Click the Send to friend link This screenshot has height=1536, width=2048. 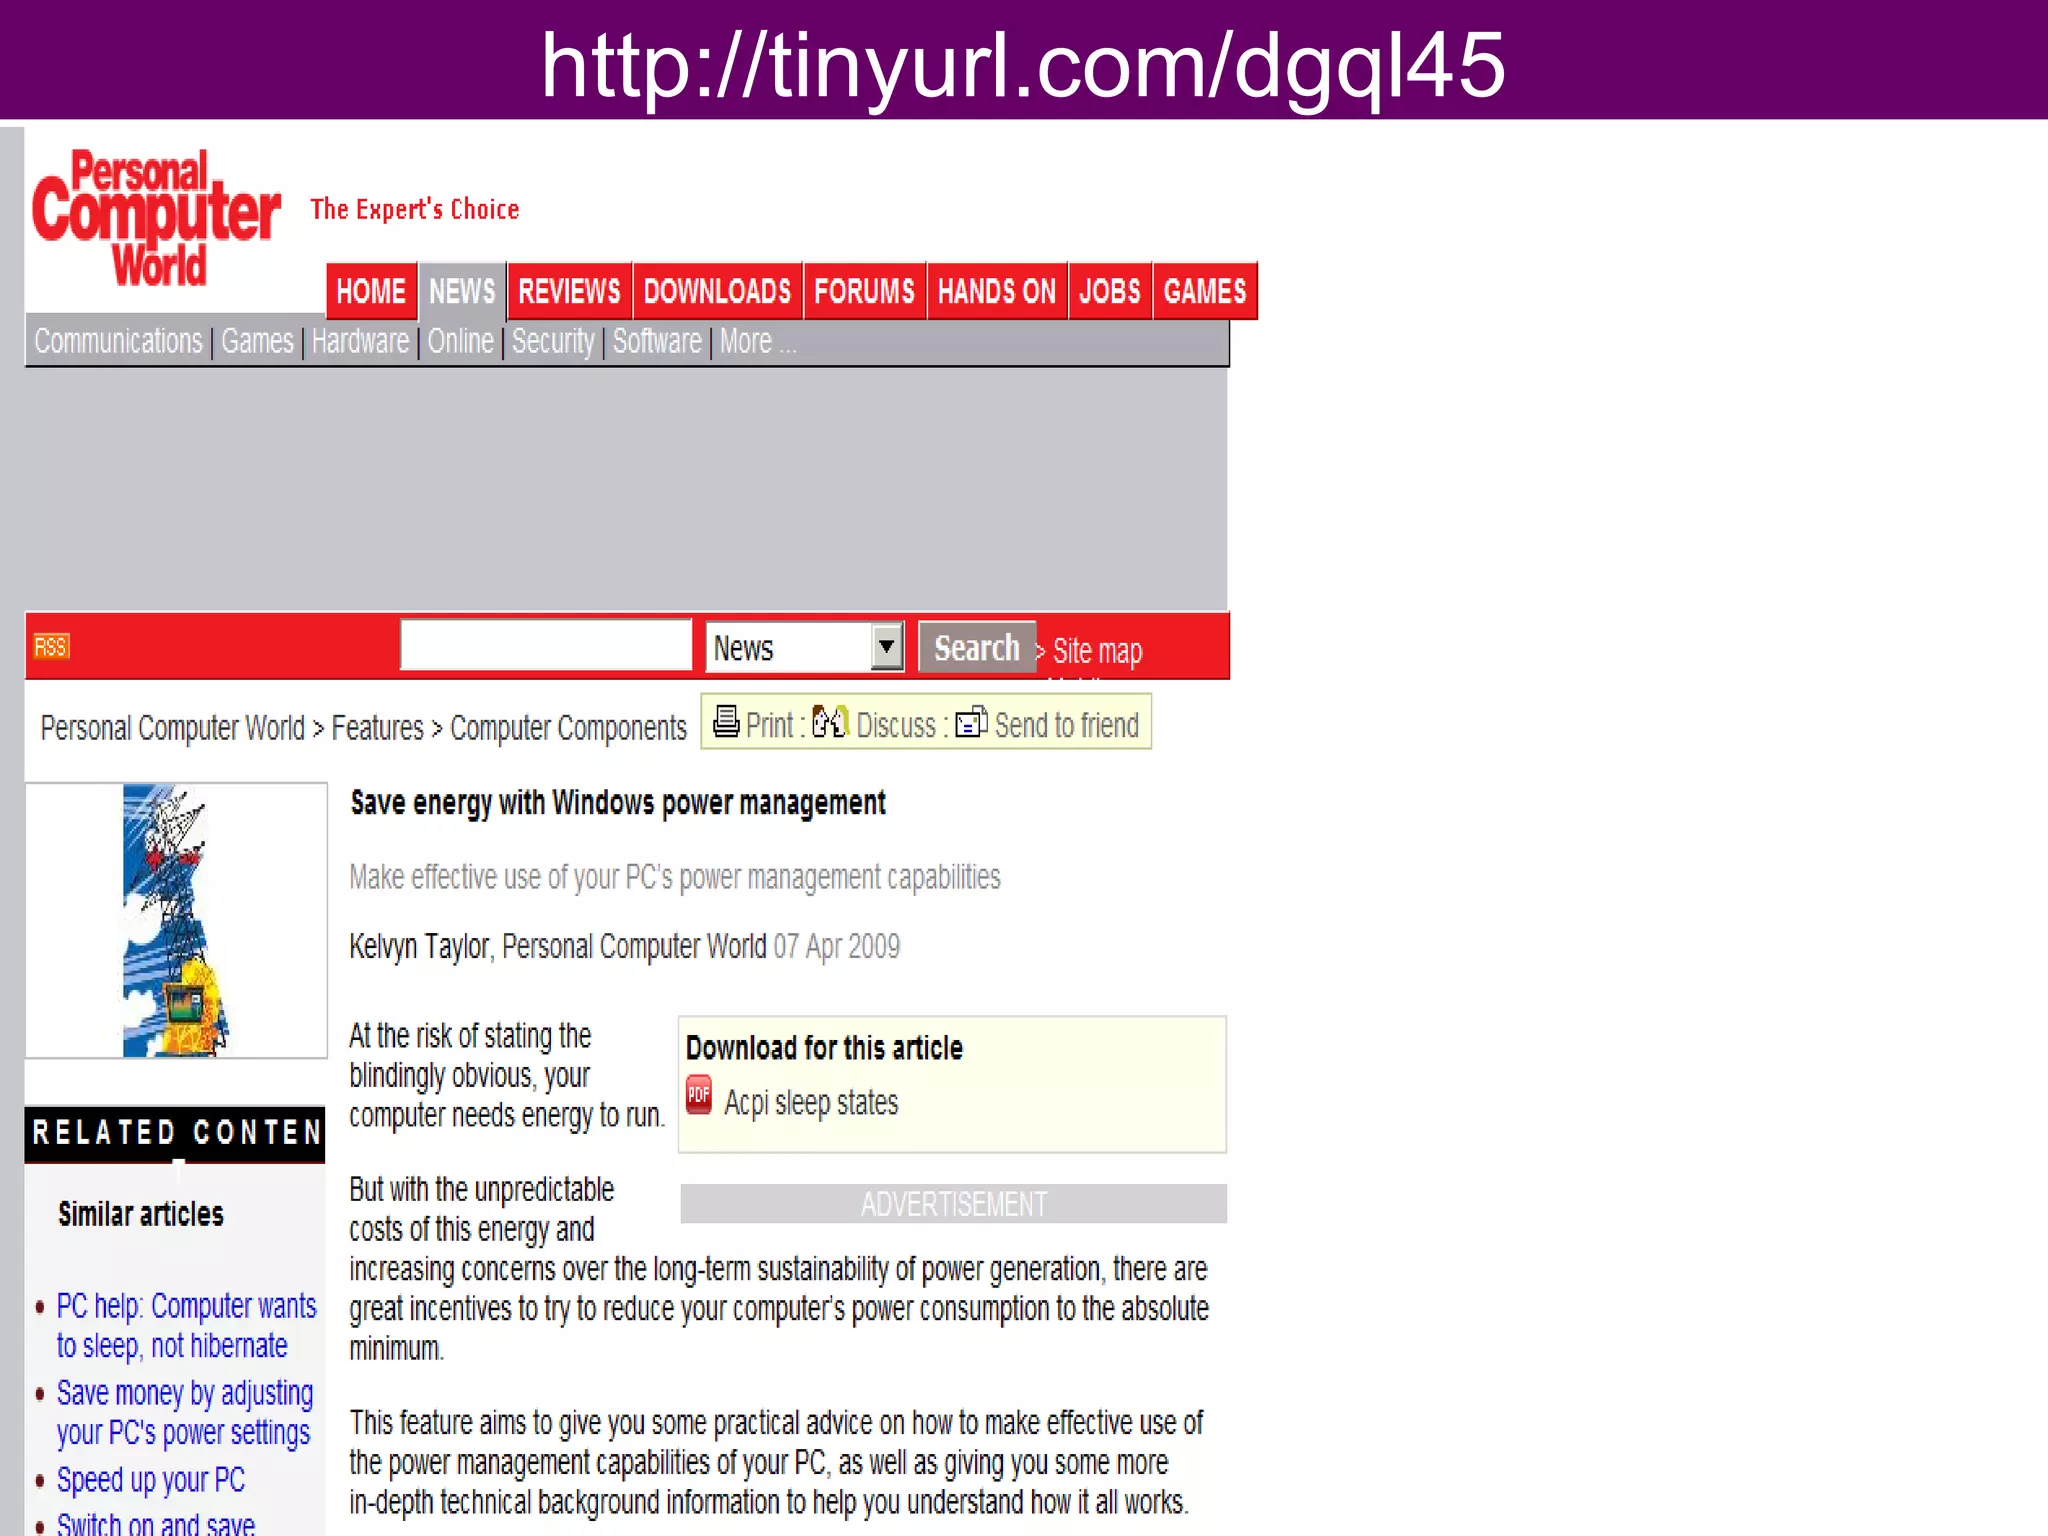(1067, 725)
